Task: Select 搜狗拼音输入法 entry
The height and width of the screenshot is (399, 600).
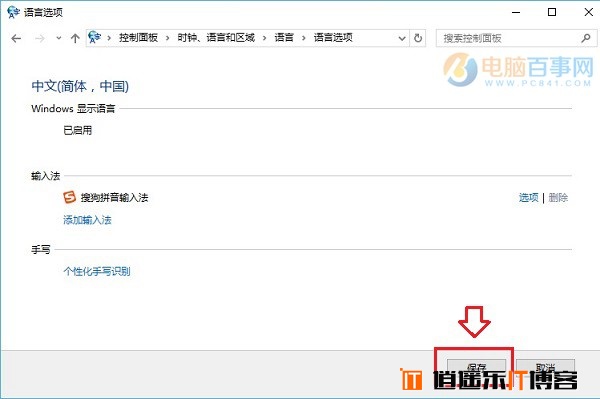Action: click(x=114, y=197)
